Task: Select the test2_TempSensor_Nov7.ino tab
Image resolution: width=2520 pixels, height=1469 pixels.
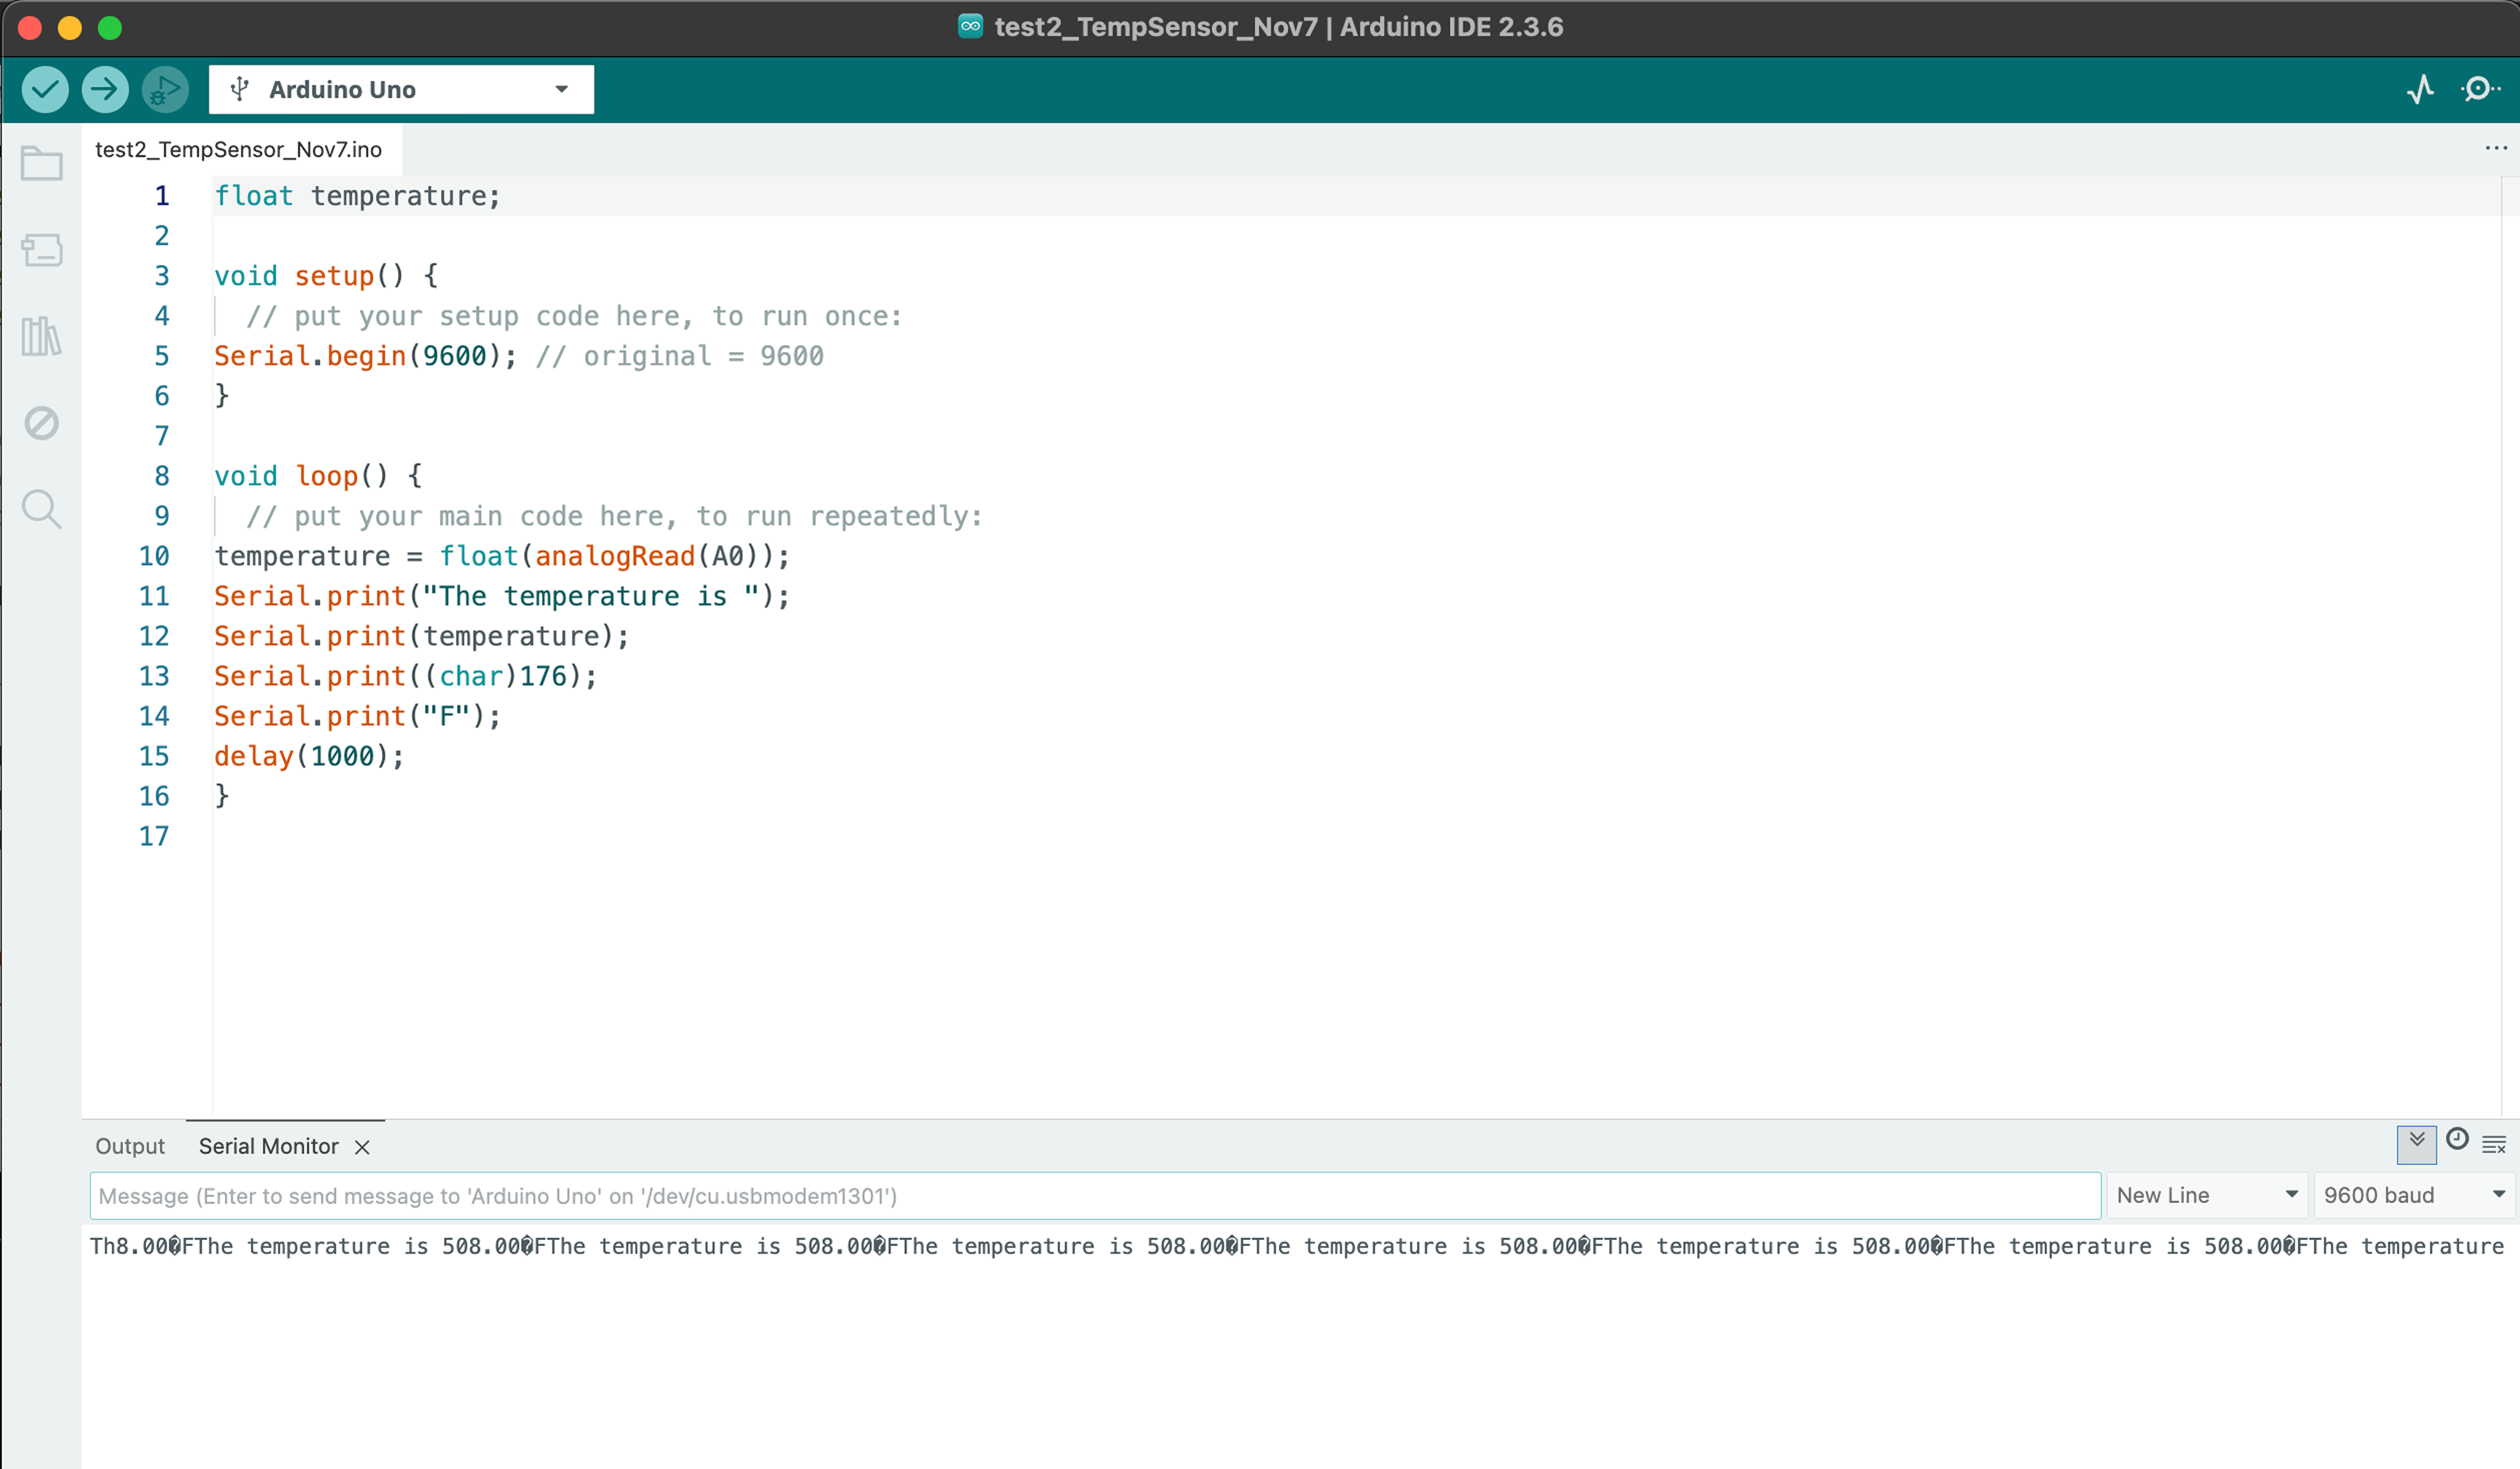Action: point(238,150)
